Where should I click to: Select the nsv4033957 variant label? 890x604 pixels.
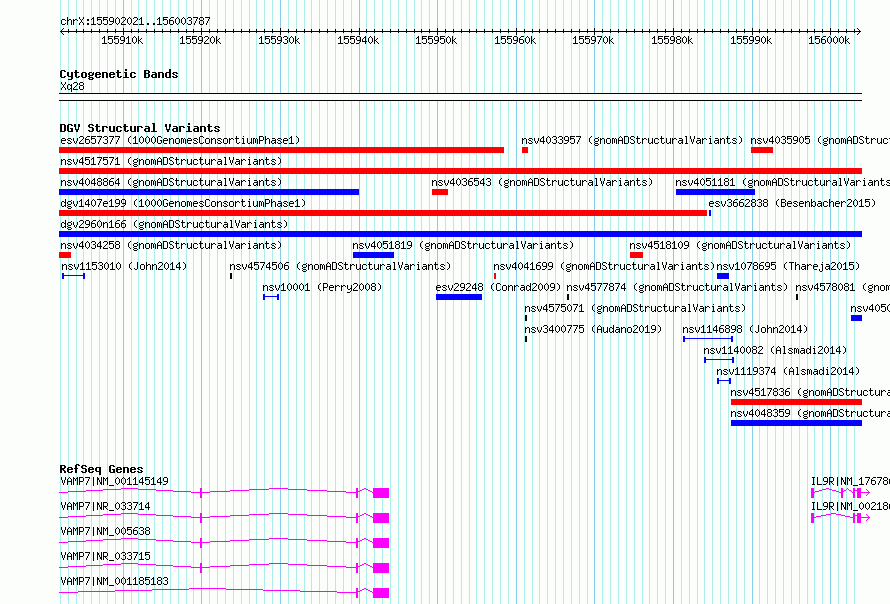(632, 140)
